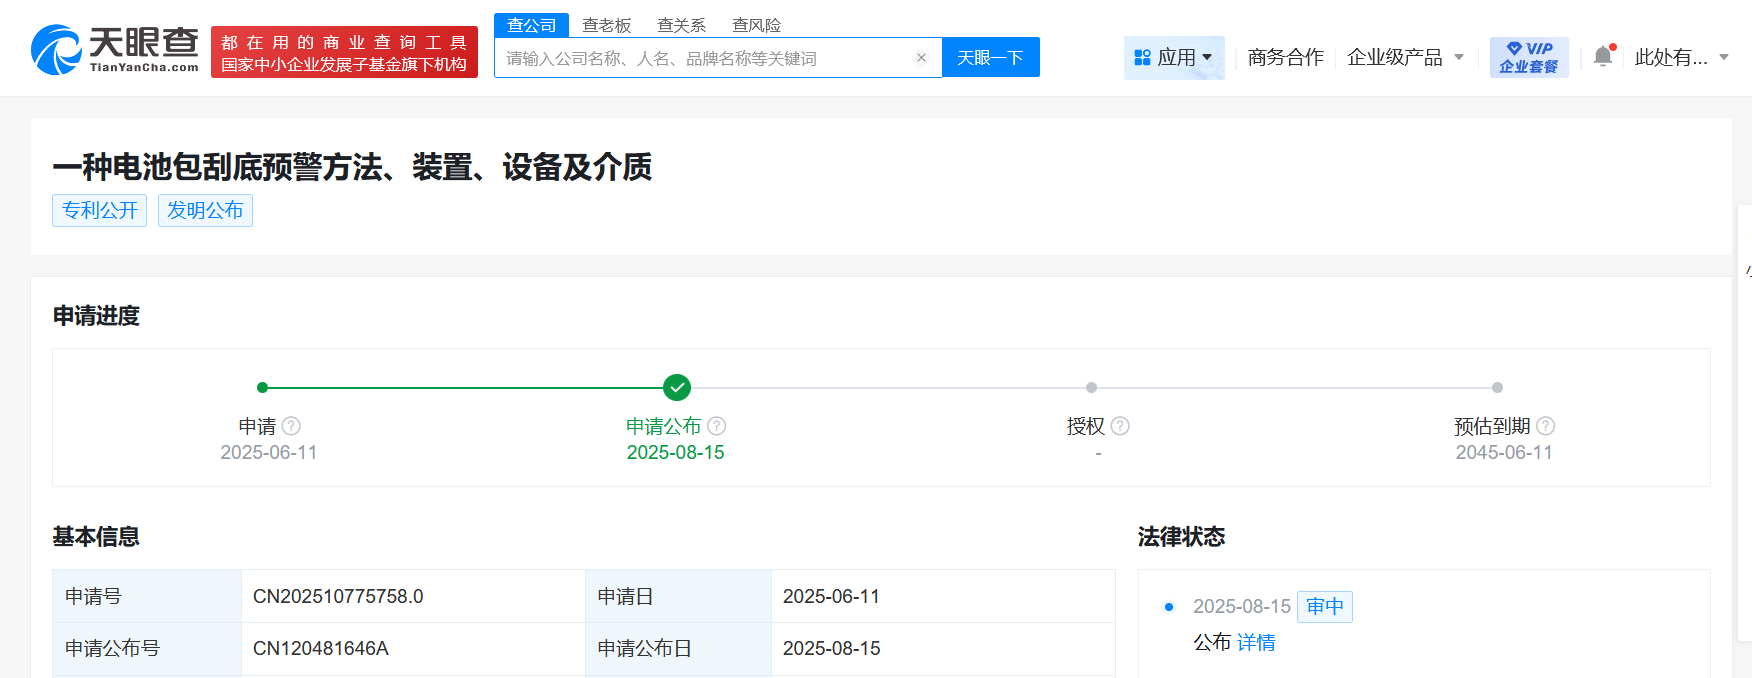Expand the 企业级产品 dropdown

coord(1405,58)
